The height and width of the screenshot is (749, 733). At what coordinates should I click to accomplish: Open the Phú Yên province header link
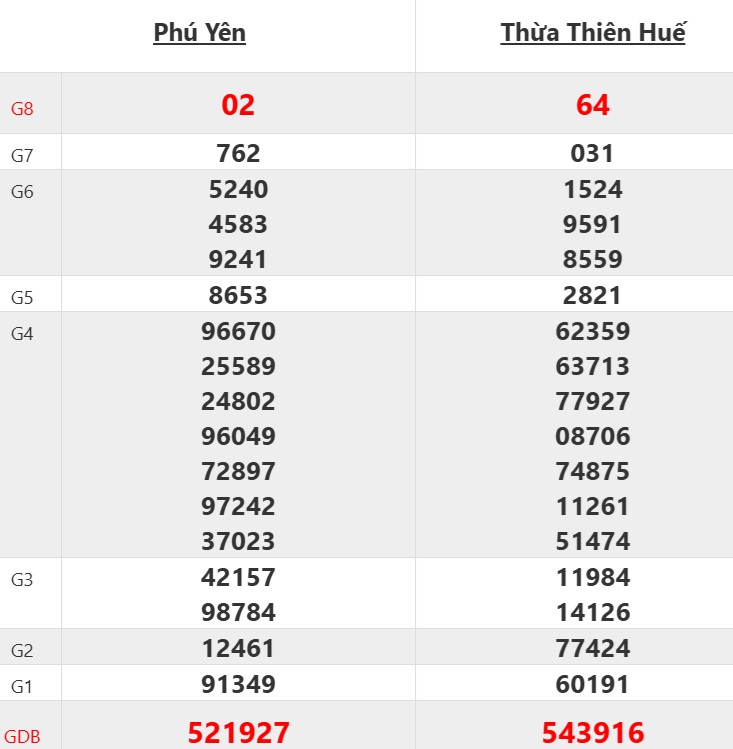[x=199, y=32]
